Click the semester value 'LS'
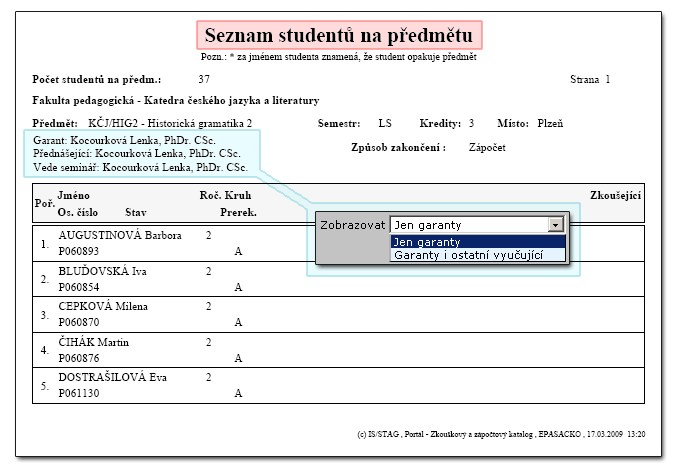 (x=385, y=123)
